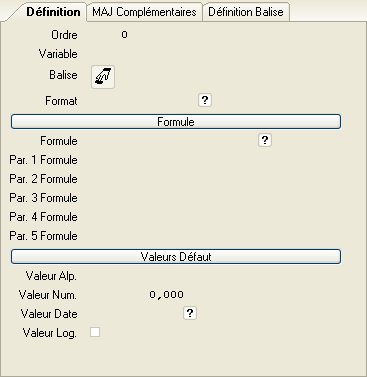Click the Format input field

pyautogui.click(x=139, y=100)
